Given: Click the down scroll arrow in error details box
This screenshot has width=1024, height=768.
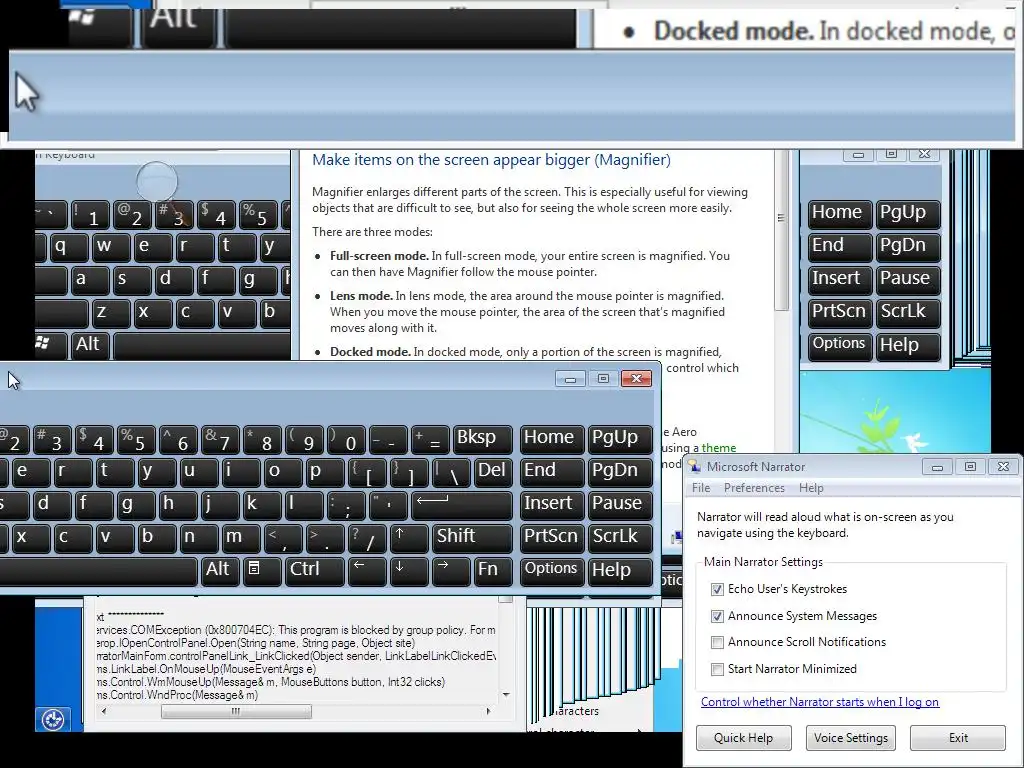Looking at the screenshot, I should pos(505,695).
